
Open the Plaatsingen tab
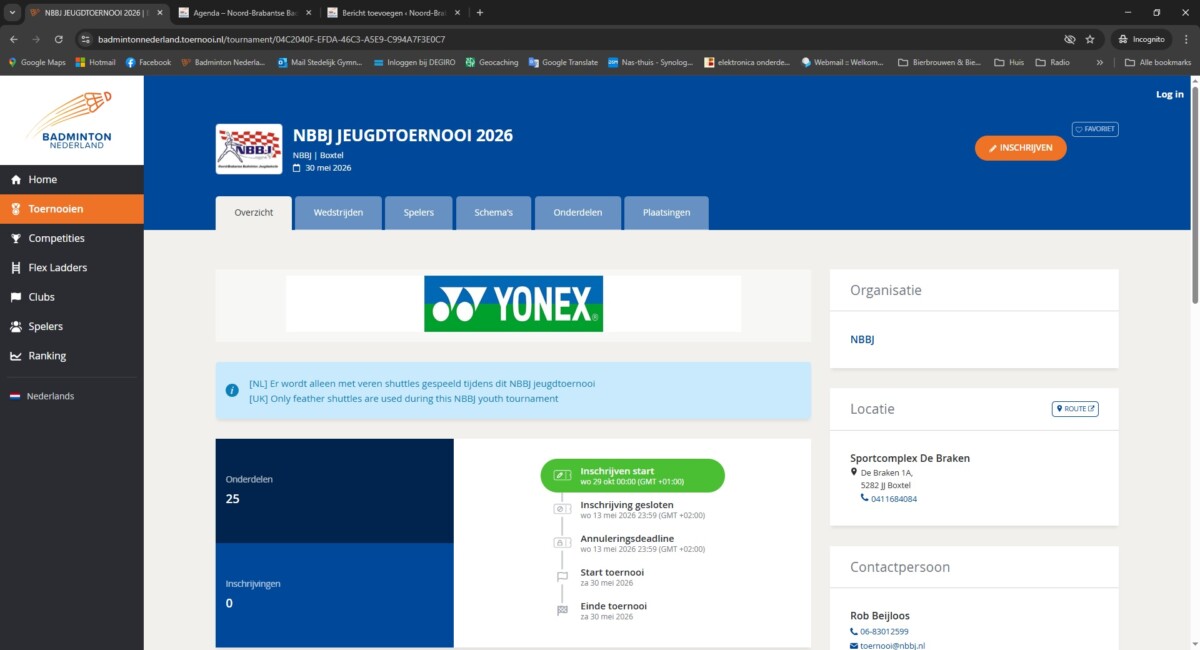coord(666,213)
